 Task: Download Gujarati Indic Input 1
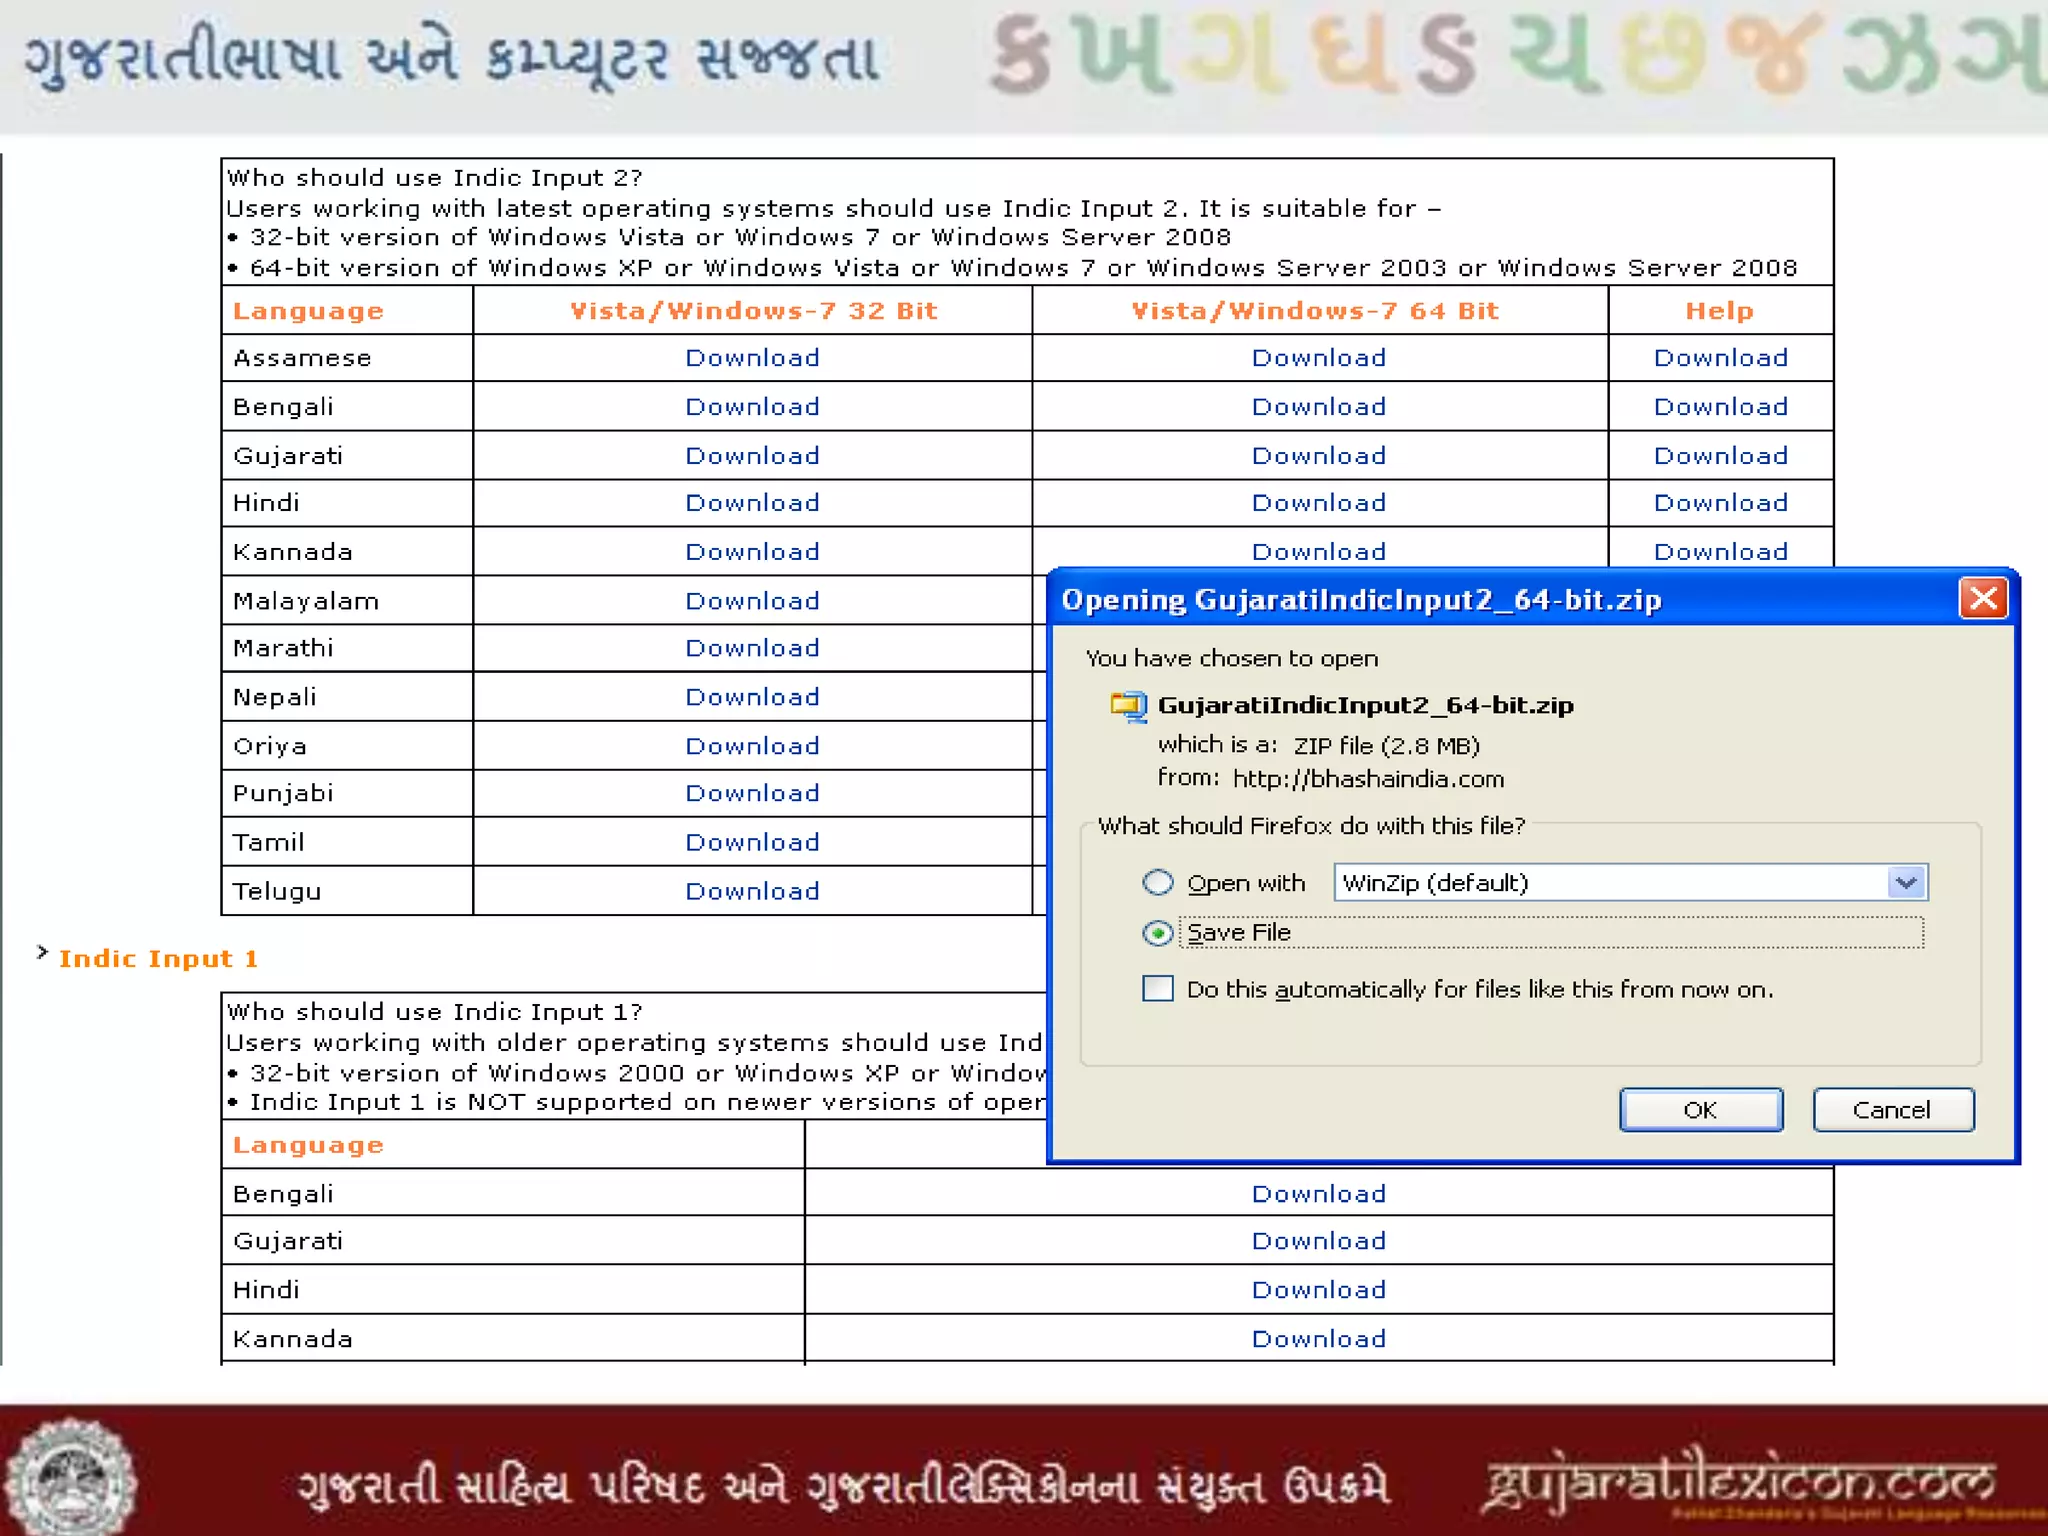[x=1318, y=1241]
